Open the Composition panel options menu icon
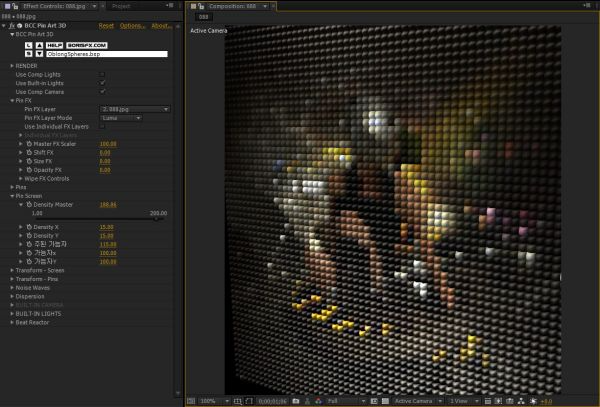The height and width of the screenshot is (407, 600). [x=587, y=5]
